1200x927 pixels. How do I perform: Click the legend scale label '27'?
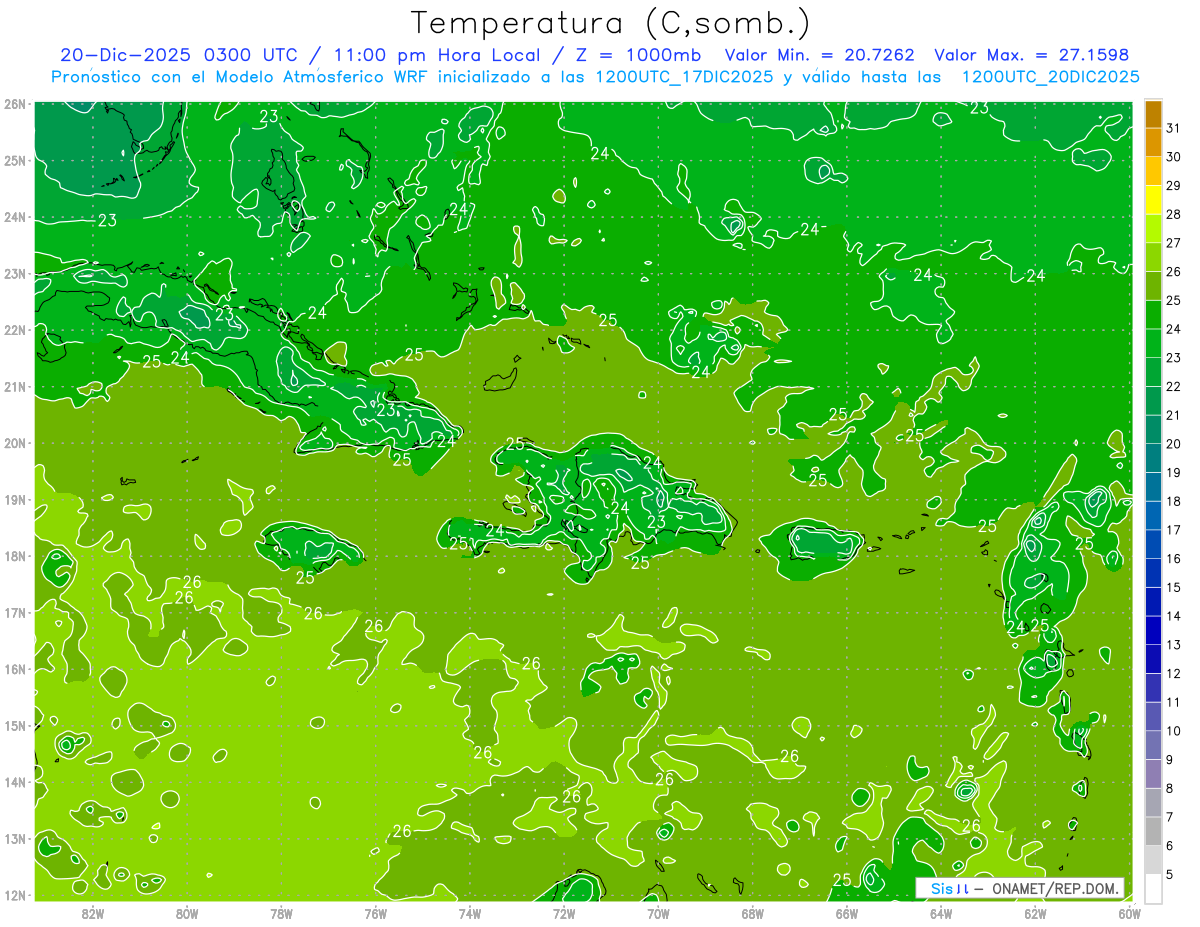point(1173,242)
